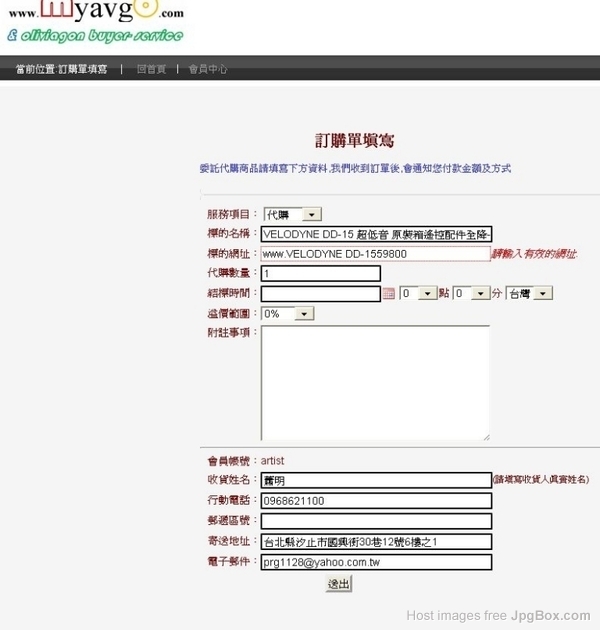Open the 台灣 timezone dropdown
600x630 pixels.
tap(529, 294)
